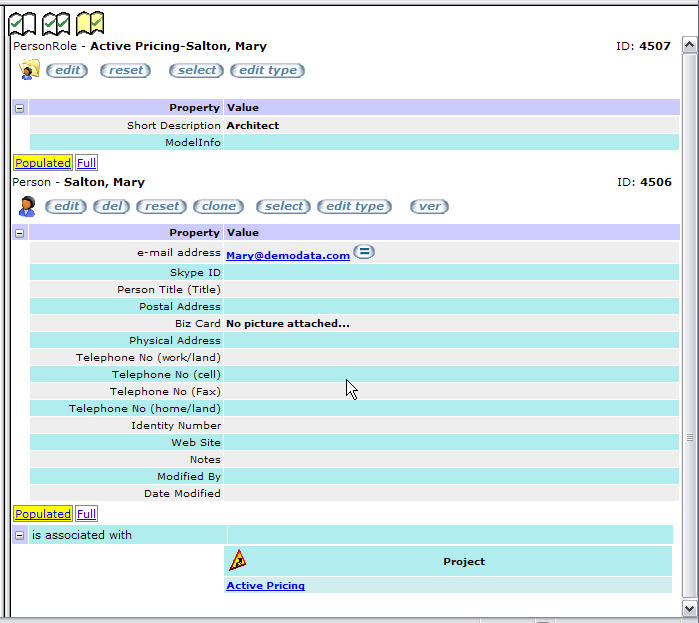Click the ver button for Person
The image size is (699, 623).
[x=430, y=206]
